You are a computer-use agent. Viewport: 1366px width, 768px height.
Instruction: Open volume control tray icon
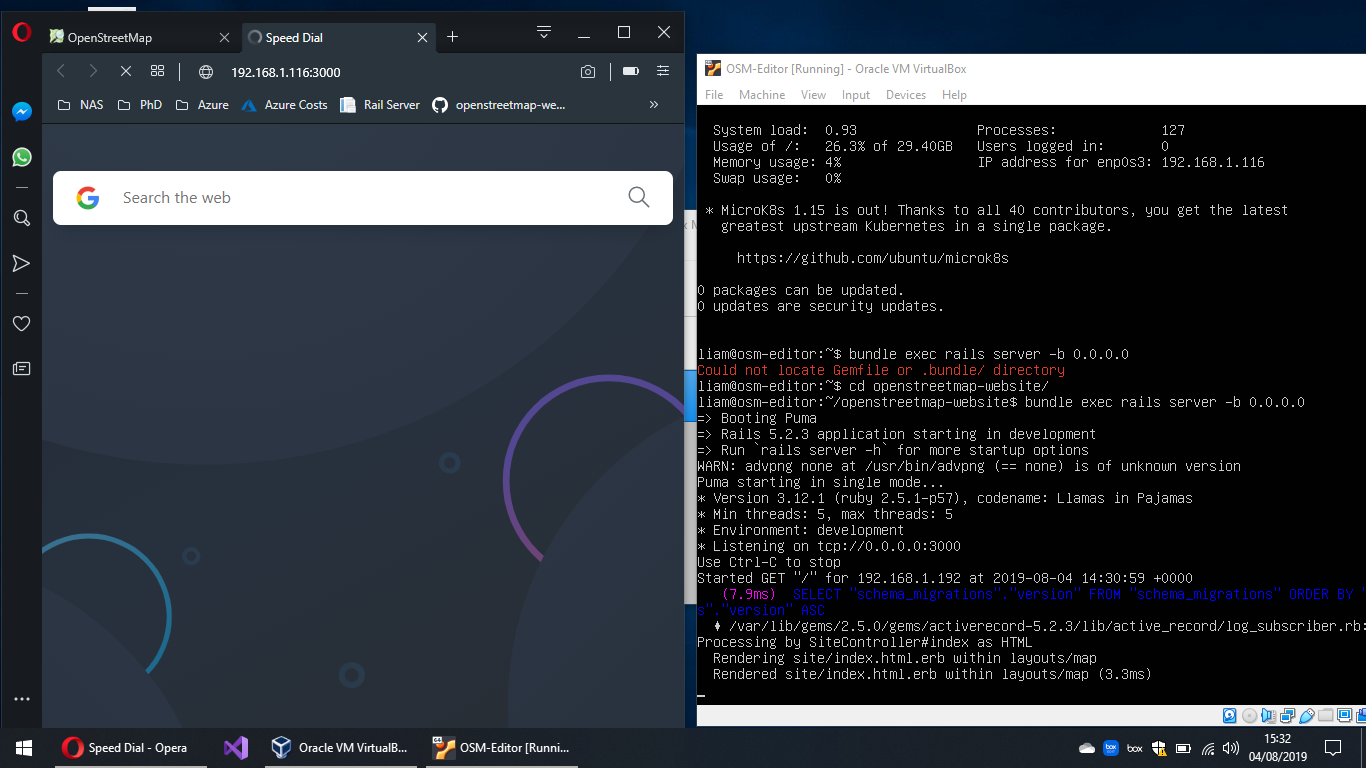pos(1231,748)
